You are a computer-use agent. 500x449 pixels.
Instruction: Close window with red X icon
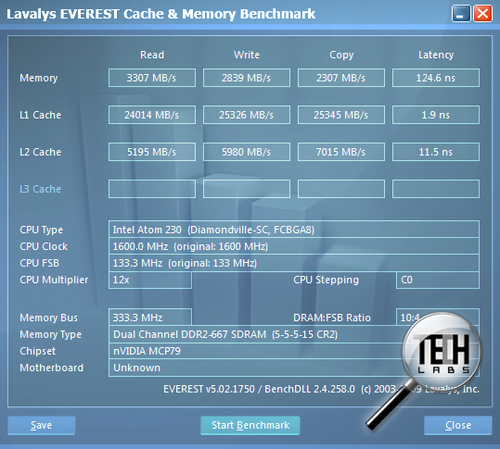coord(483,14)
